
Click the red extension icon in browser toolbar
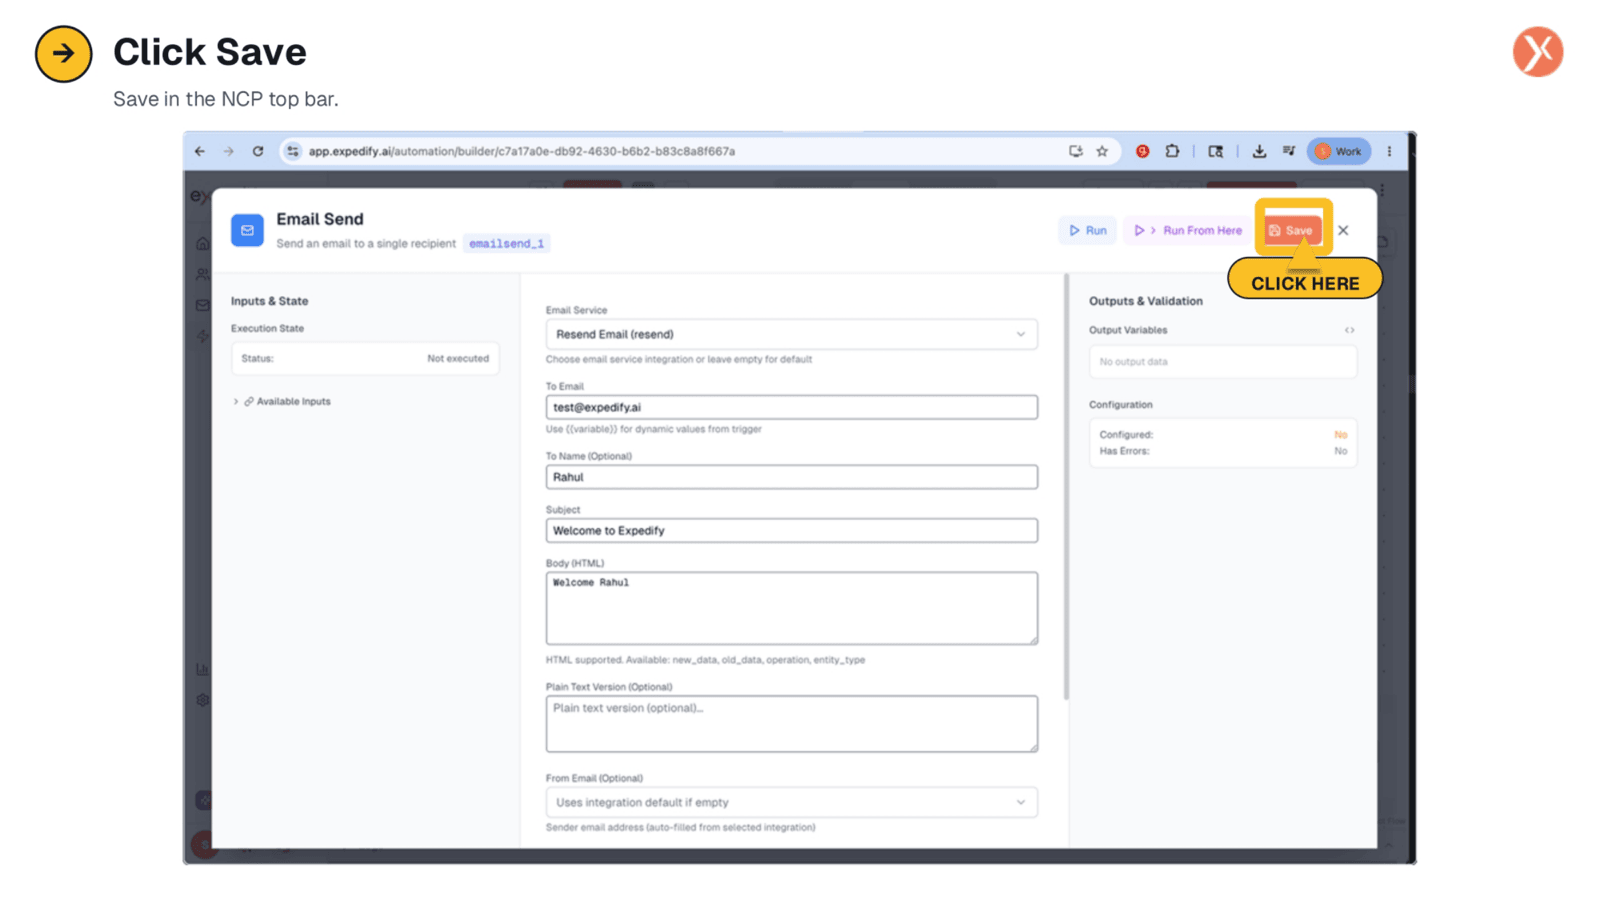point(1142,151)
